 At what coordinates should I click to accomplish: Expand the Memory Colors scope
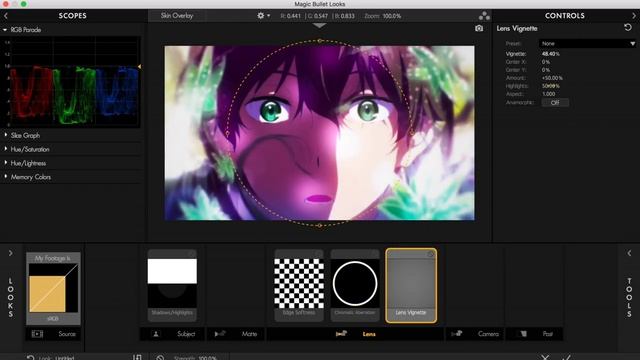pyautogui.click(x=6, y=177)
